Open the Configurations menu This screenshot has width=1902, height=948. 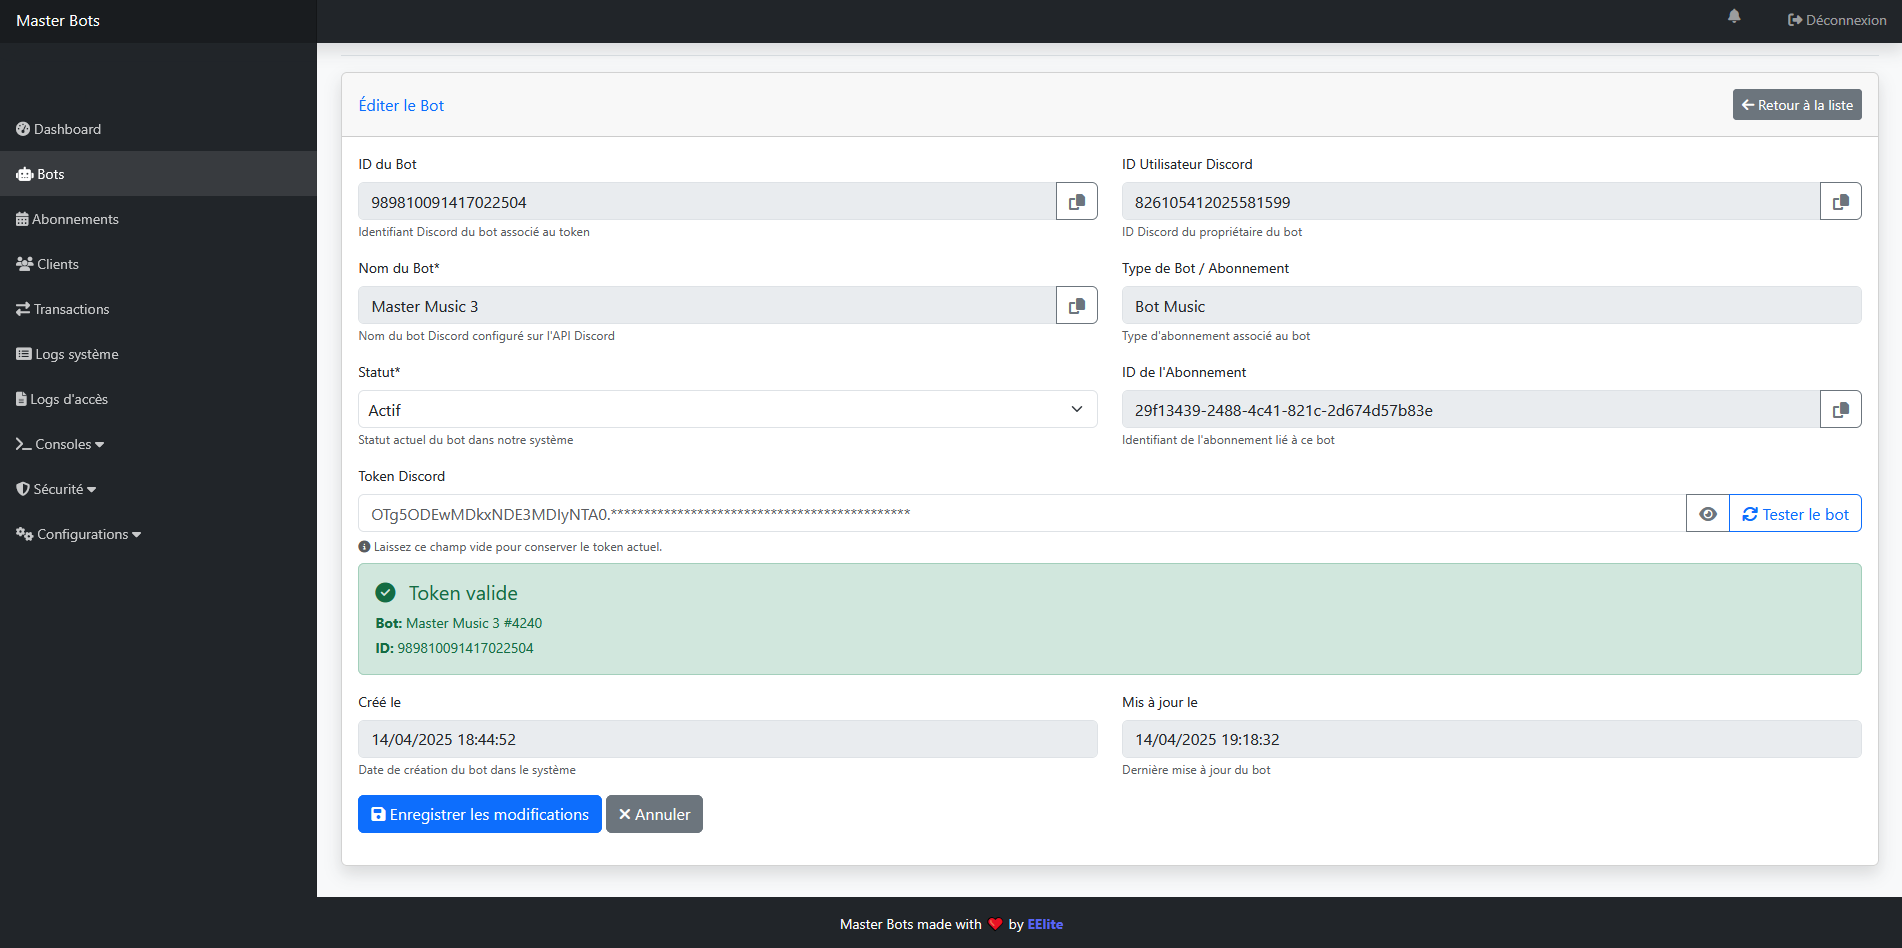pyautogui.click(x=78, y=534)
